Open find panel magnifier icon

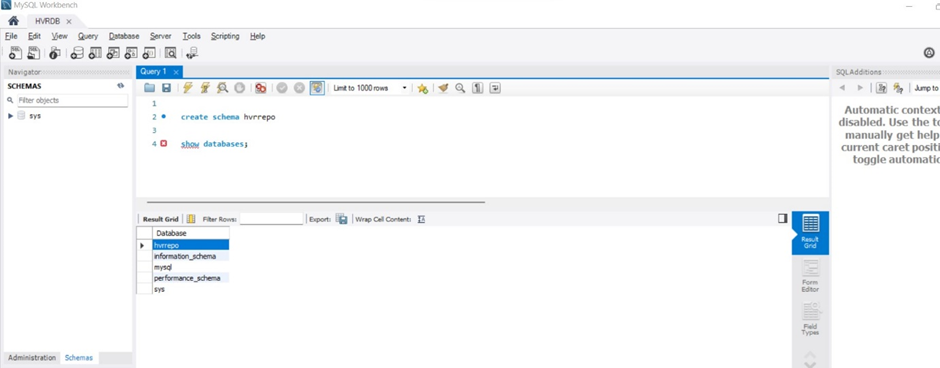click(x=460, y=88)
